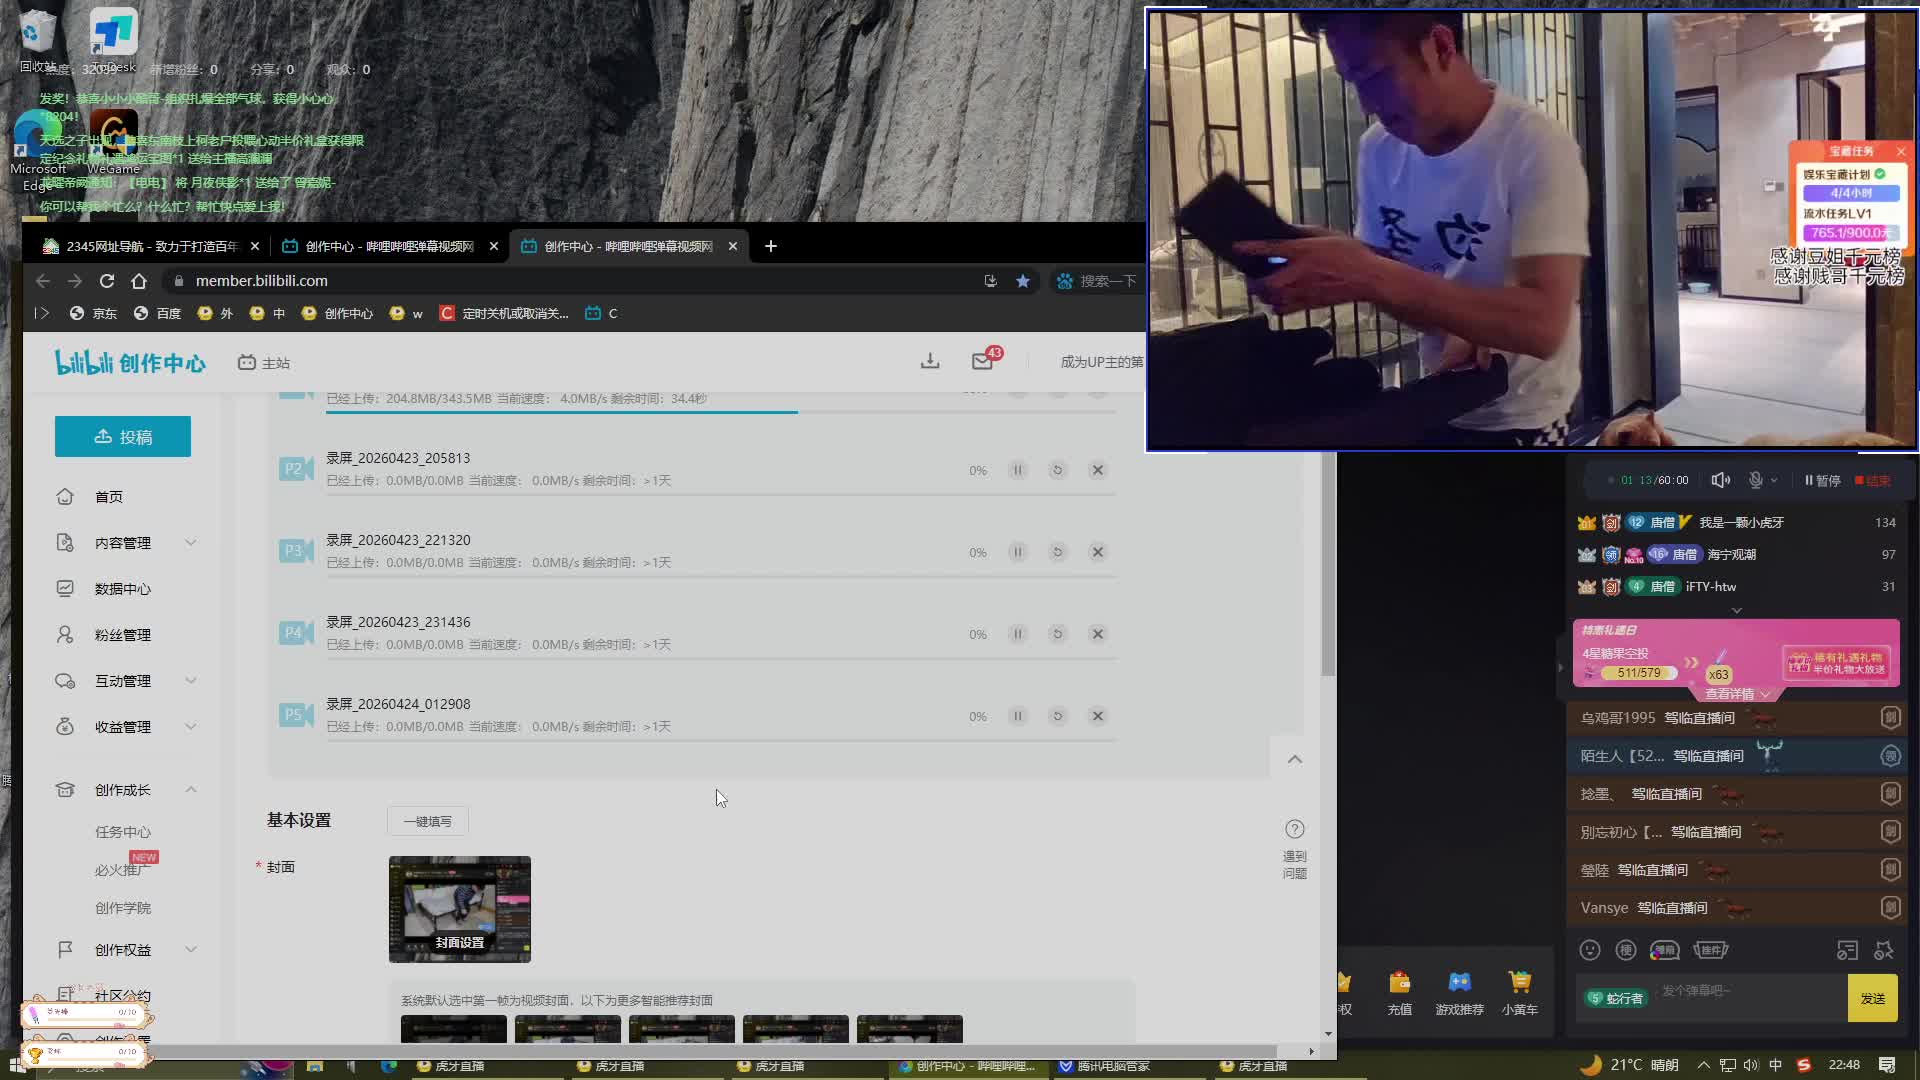
Task: Retry upload of 录屏_20260423_221320
Action: pyautogui.click(x=1057, y=552)
